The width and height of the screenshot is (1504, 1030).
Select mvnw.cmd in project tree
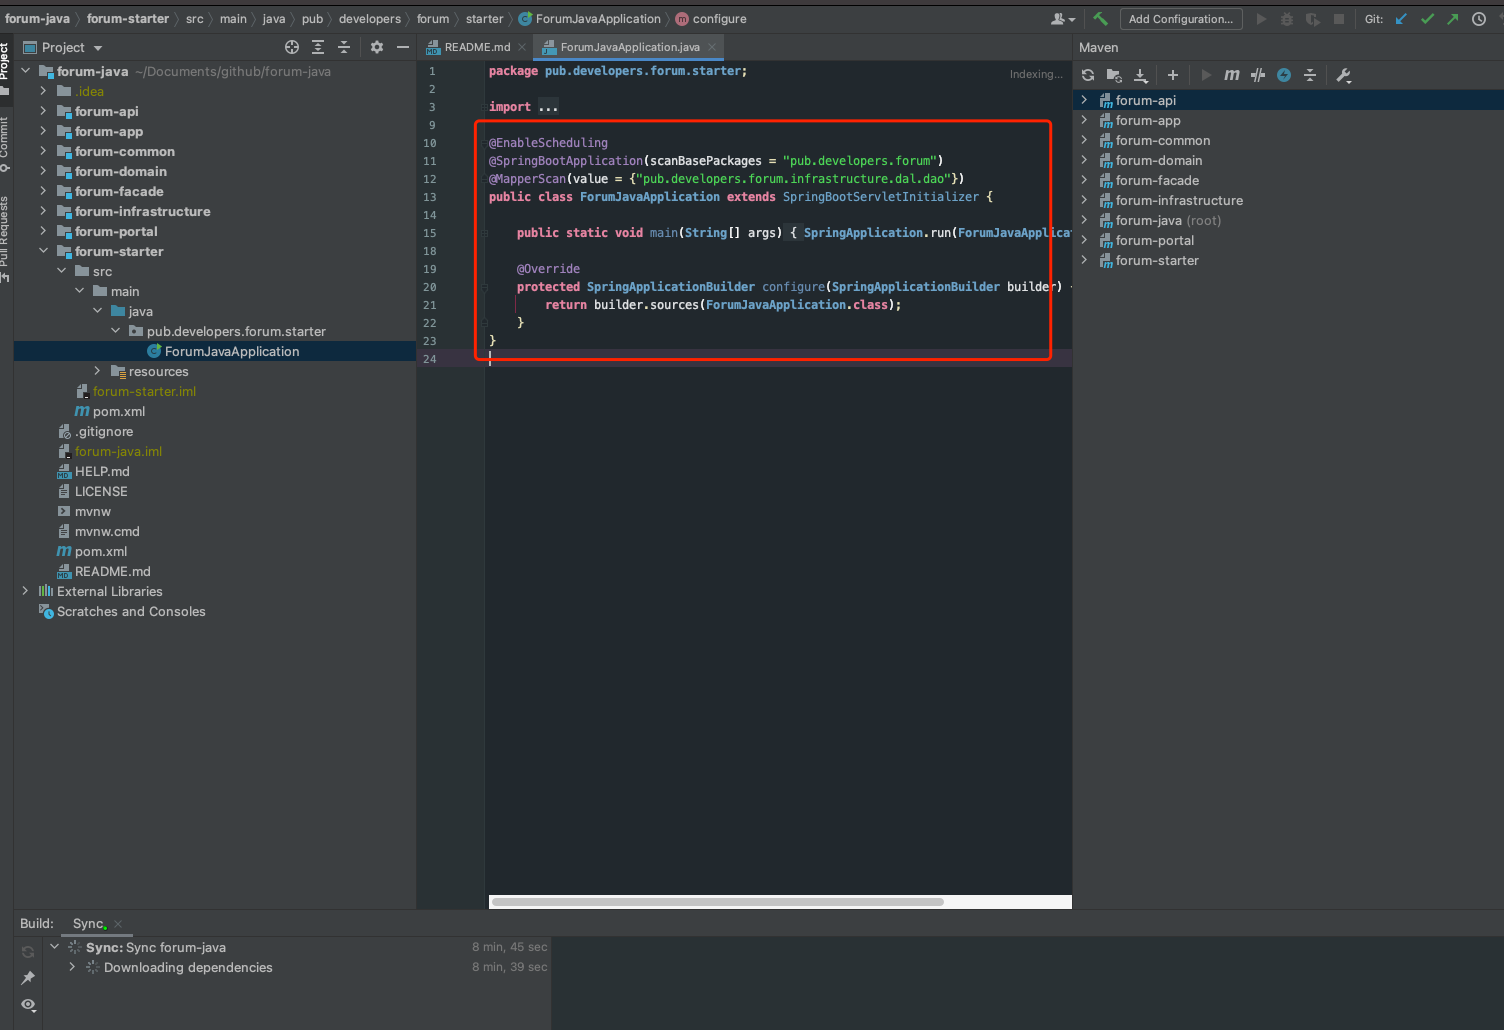(x=107, y=531)
